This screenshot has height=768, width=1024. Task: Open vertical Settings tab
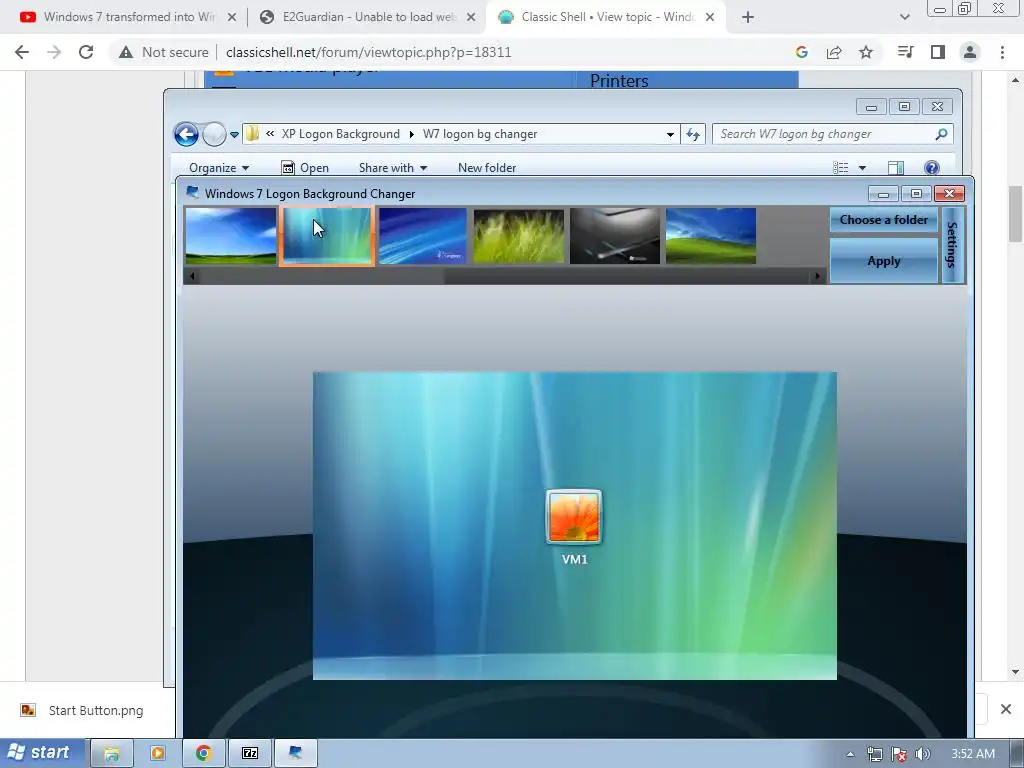953,245
